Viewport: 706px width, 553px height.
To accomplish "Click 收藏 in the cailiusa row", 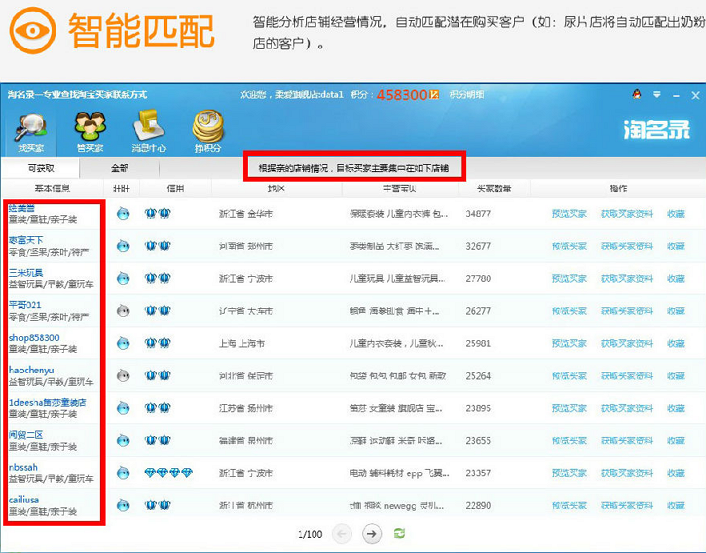I will point(676,506).
